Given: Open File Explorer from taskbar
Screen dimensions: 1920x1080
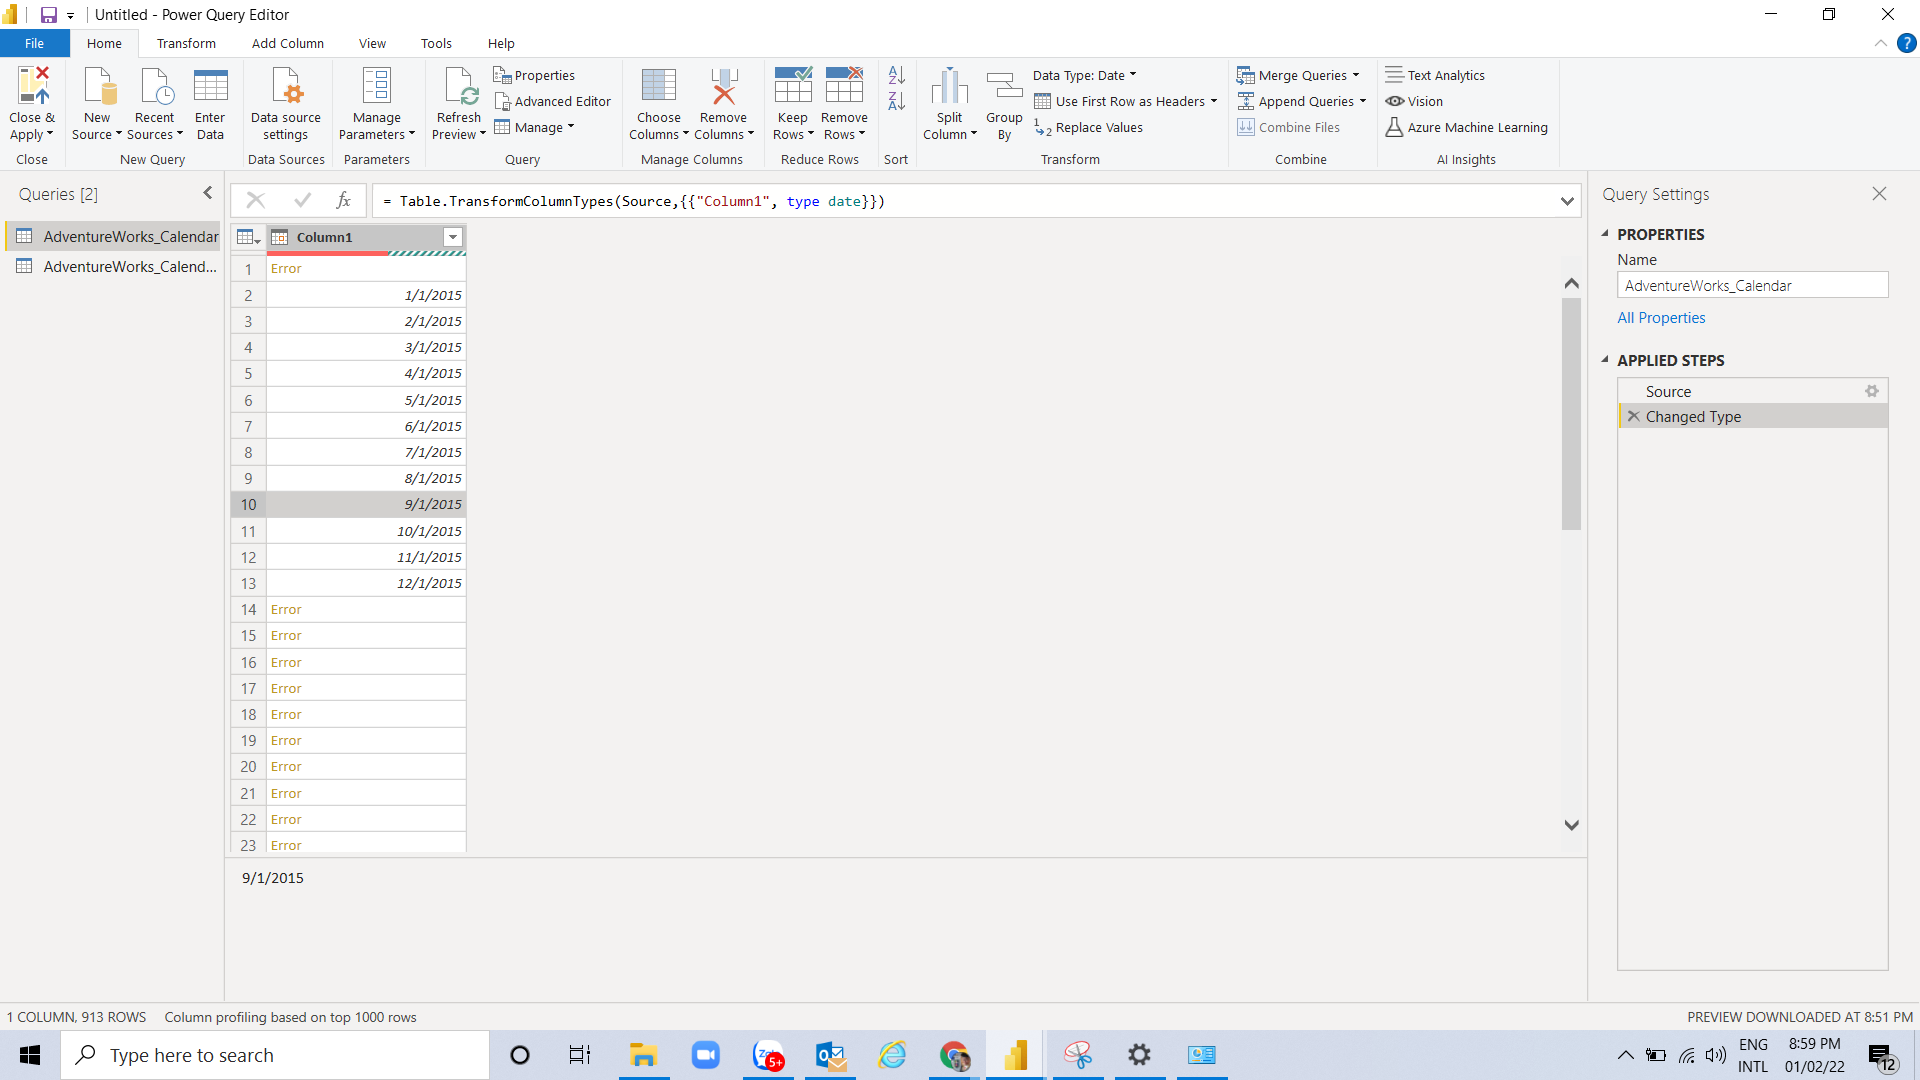Looking at the screenshot, I should point(643,1055).
